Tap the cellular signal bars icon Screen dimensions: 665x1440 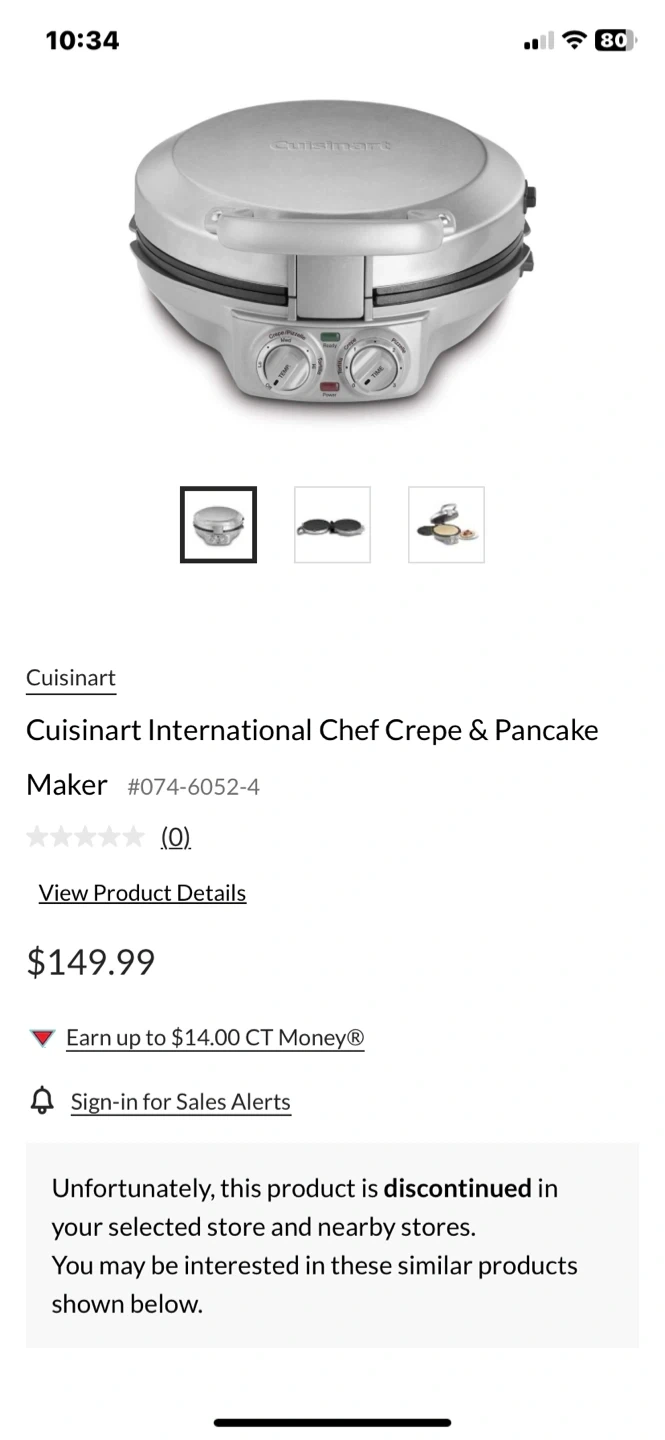tap(538, 41)
